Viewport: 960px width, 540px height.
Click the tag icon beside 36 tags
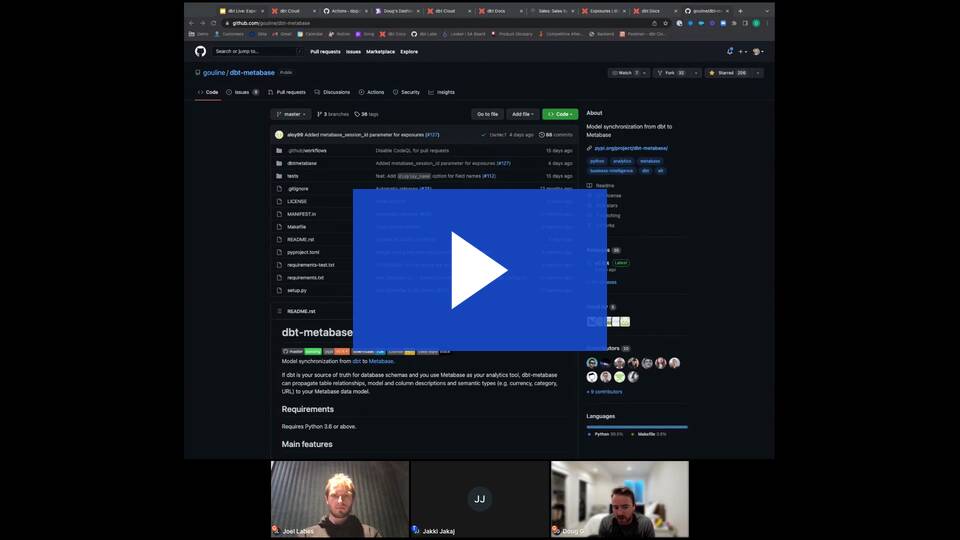(357, 114)
